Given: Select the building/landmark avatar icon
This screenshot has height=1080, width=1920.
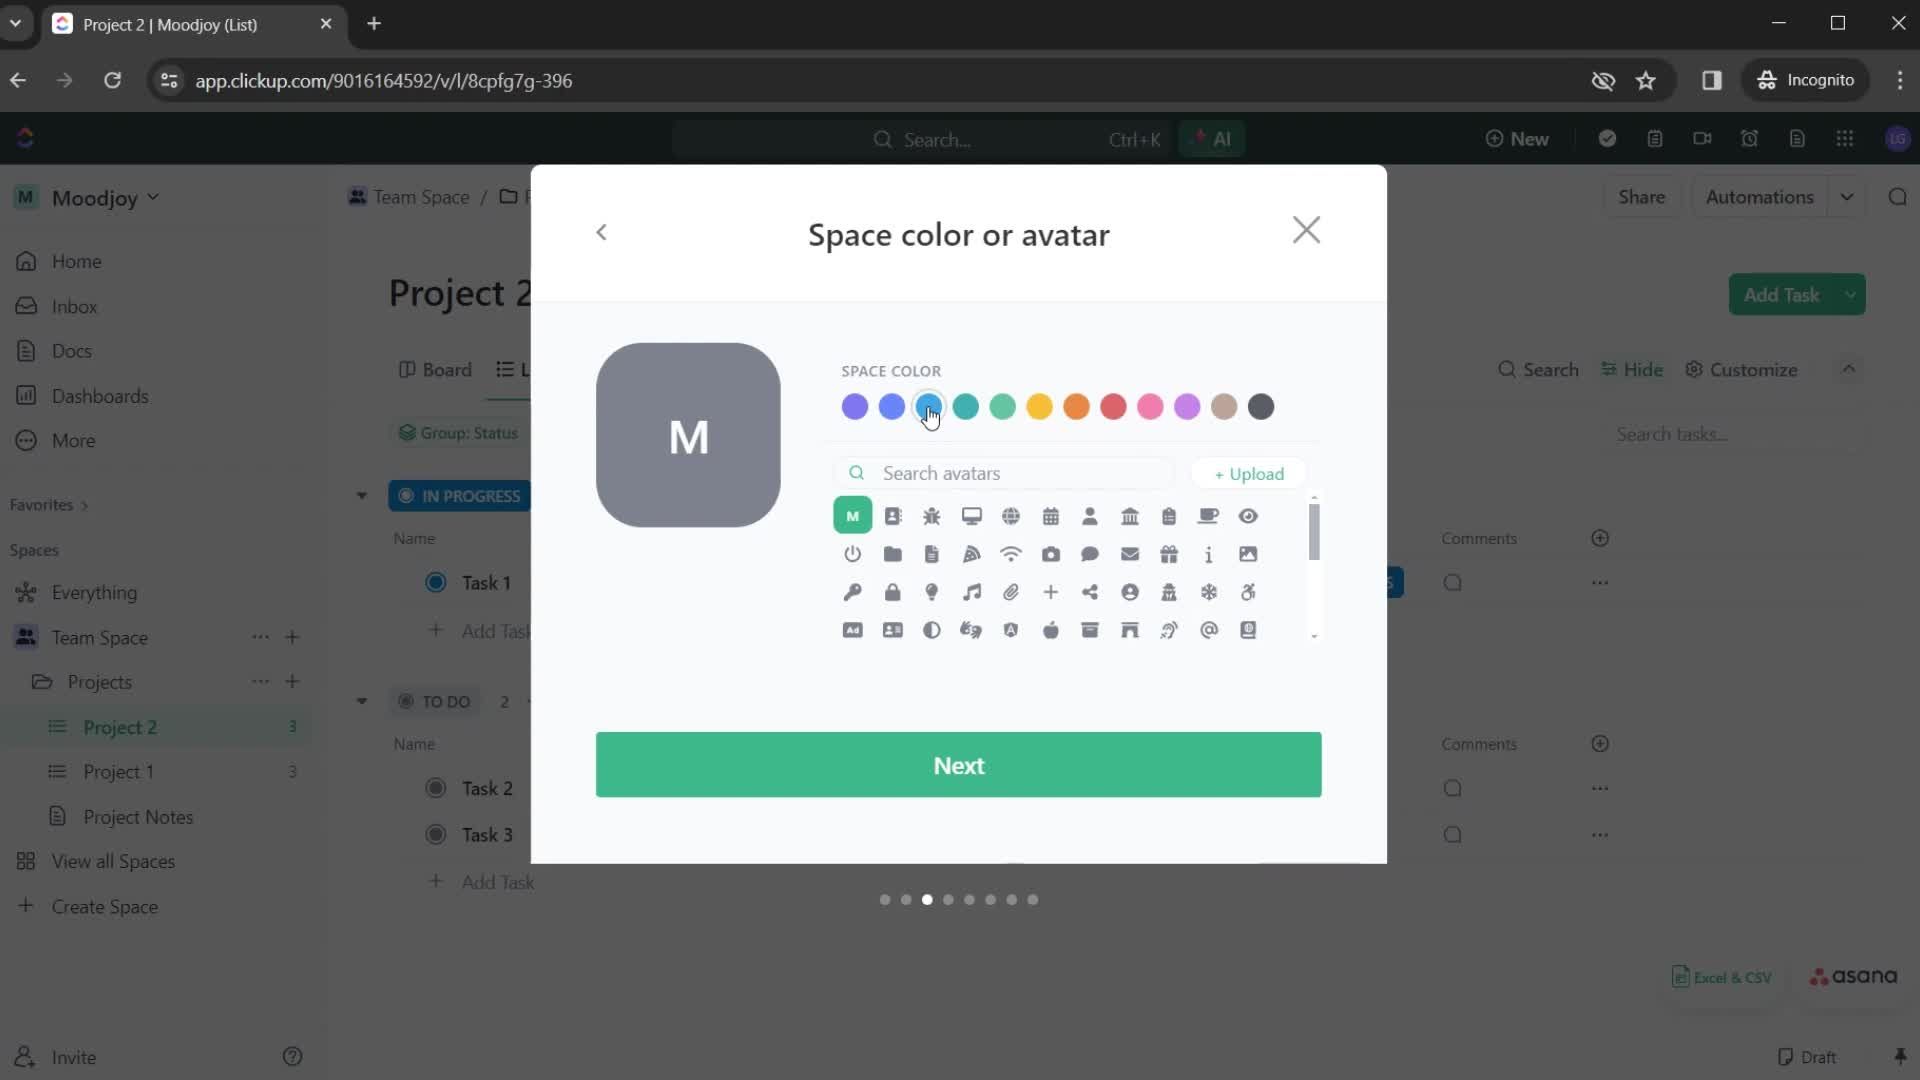Looking at the screenshot, I should (x=1130, y=516).
